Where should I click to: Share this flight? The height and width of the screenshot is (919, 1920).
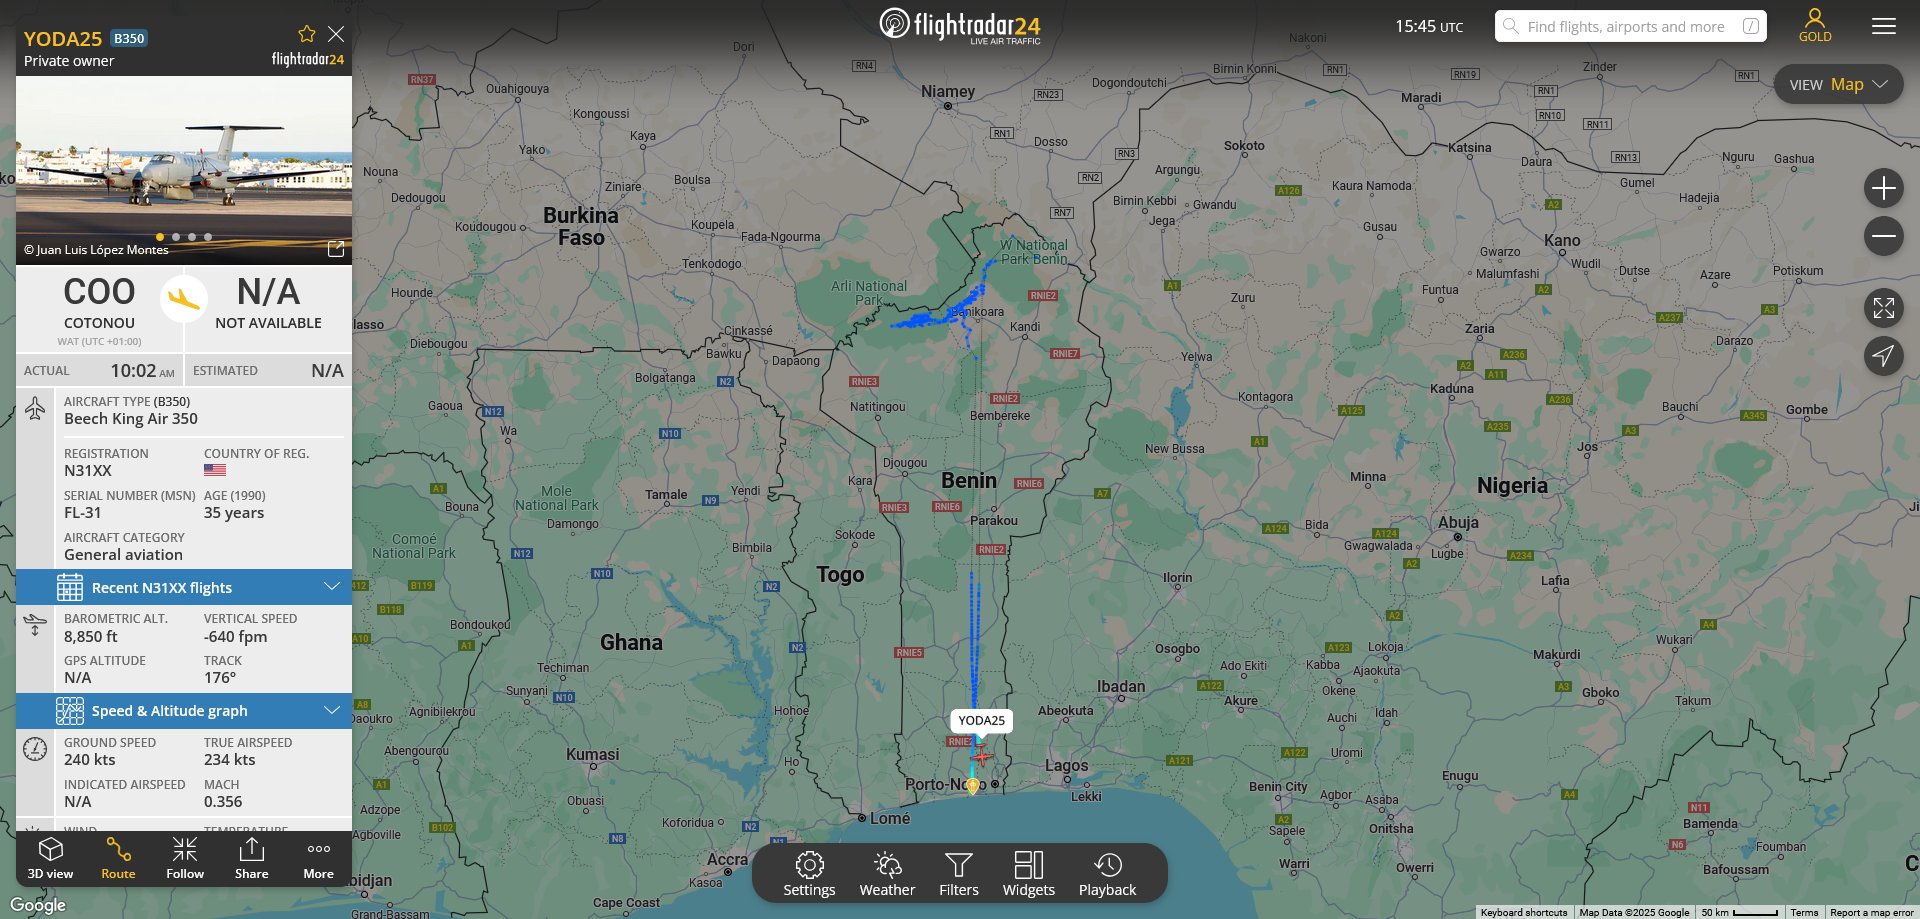tap(252, 859)
